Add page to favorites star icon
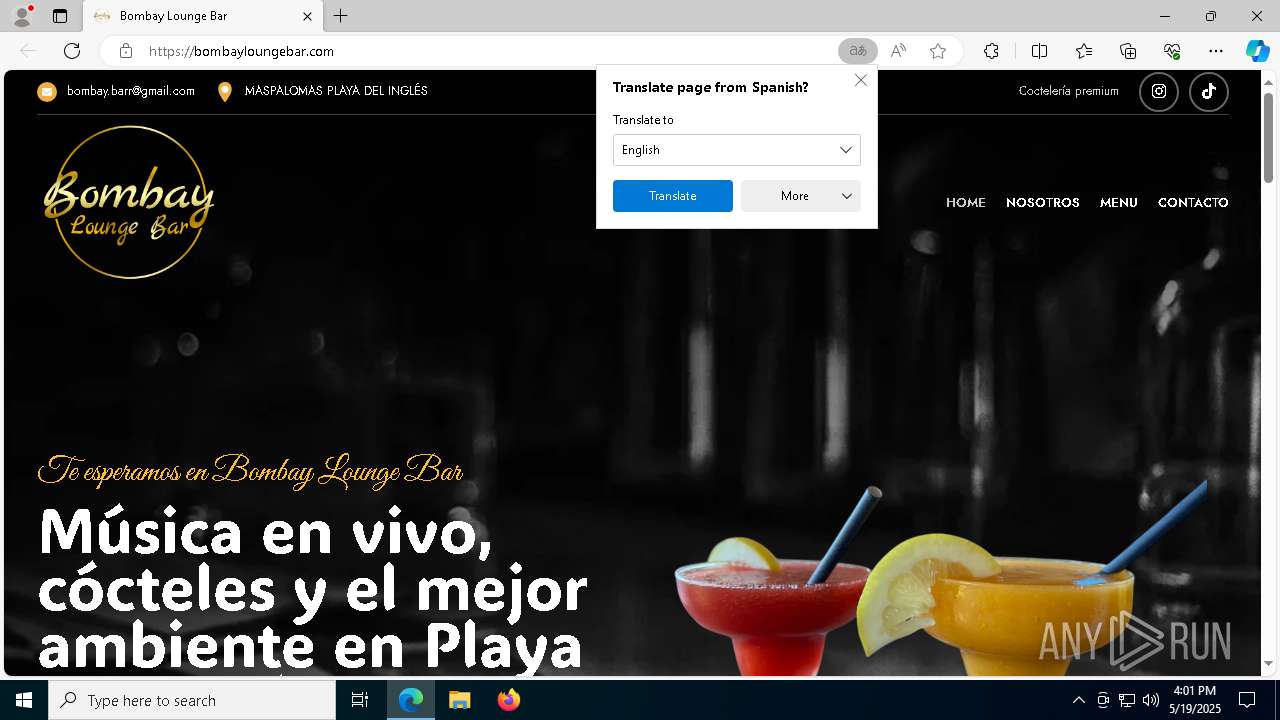 click(x=938, y=51)
